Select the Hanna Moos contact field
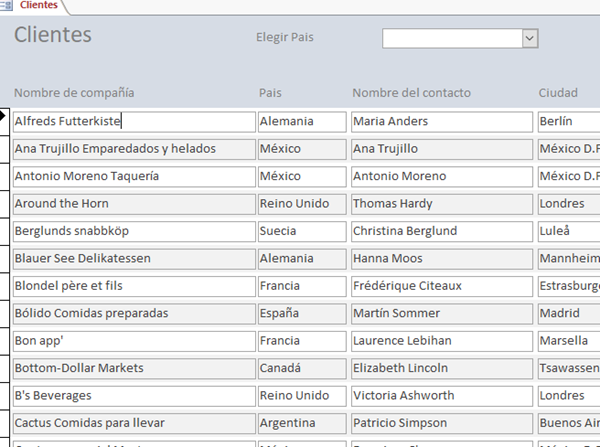This screenshot has width=600, height=447. pos(441,258)
